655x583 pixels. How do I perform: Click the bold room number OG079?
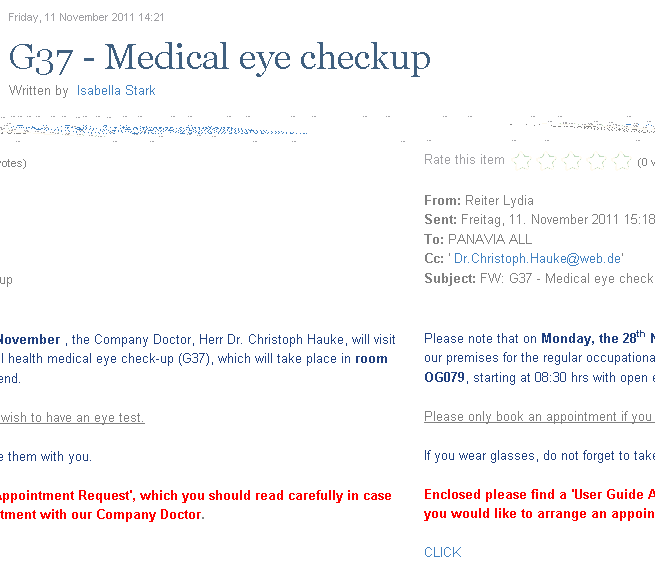pyautogui.click(x=444, y=378)
